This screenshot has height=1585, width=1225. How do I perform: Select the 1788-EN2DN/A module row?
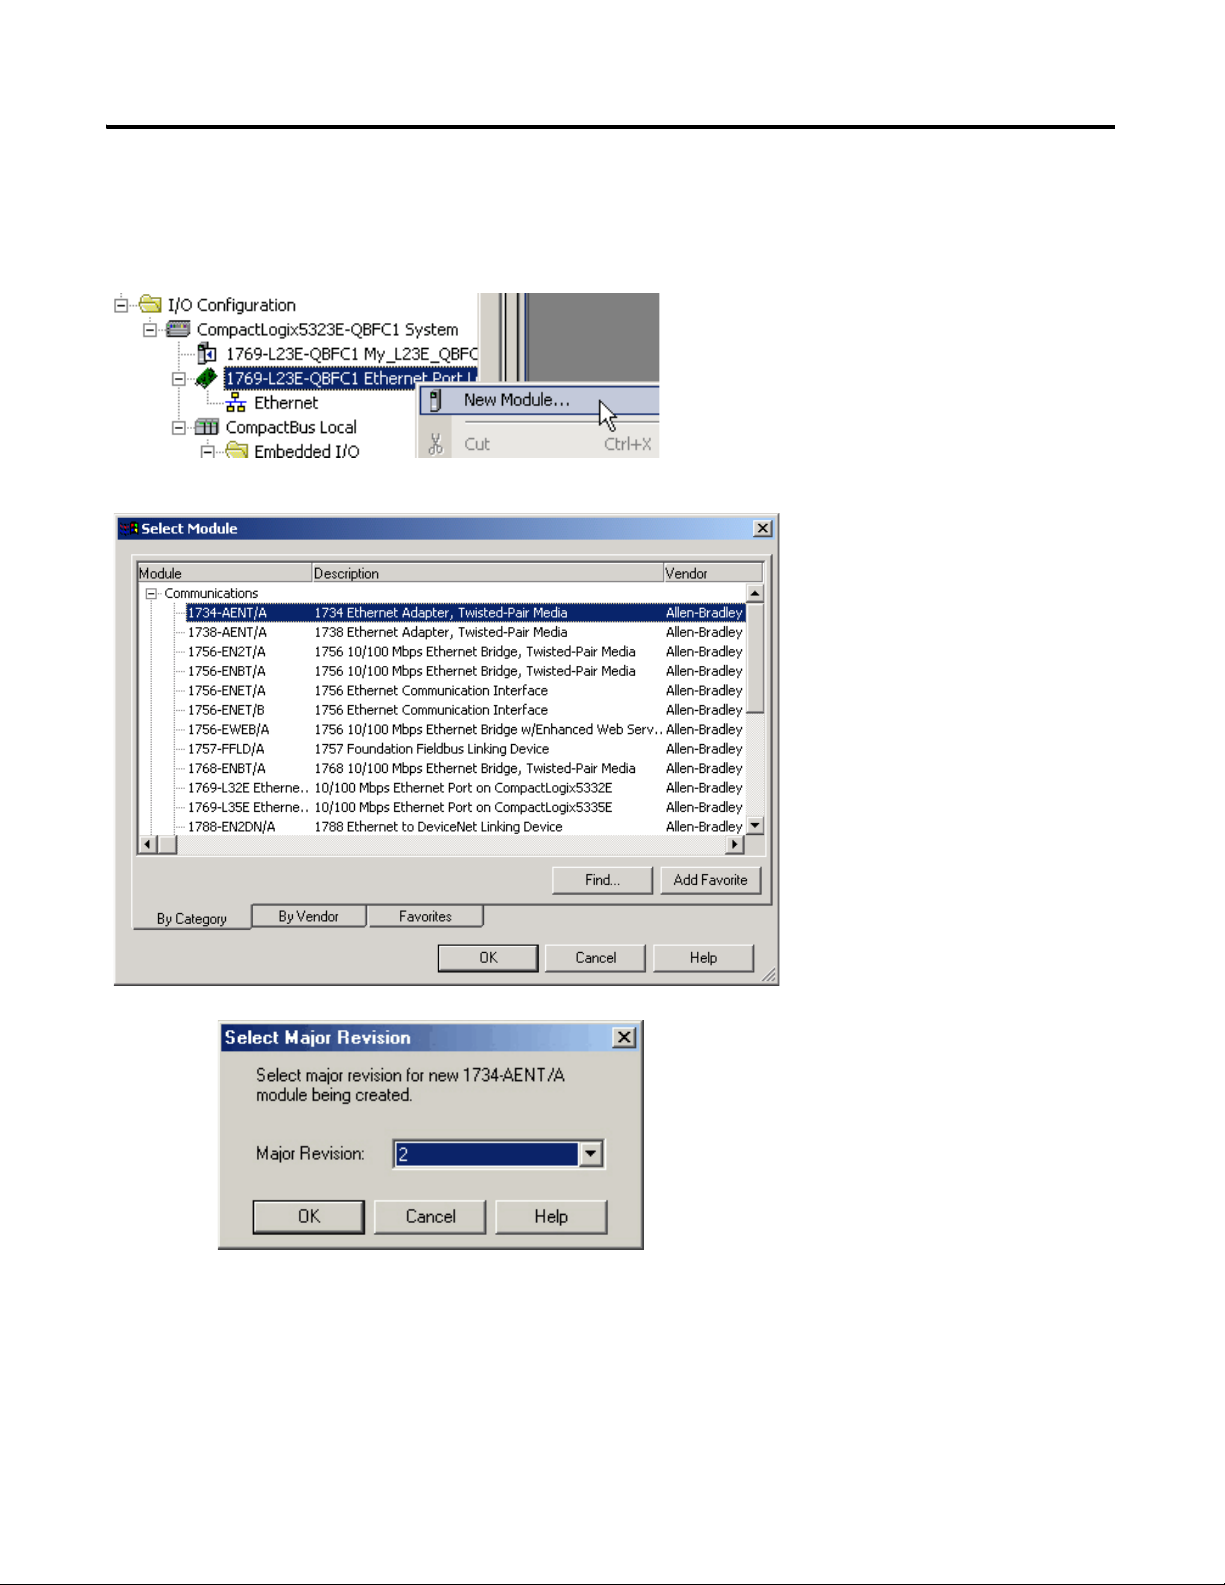coord(465,827)
